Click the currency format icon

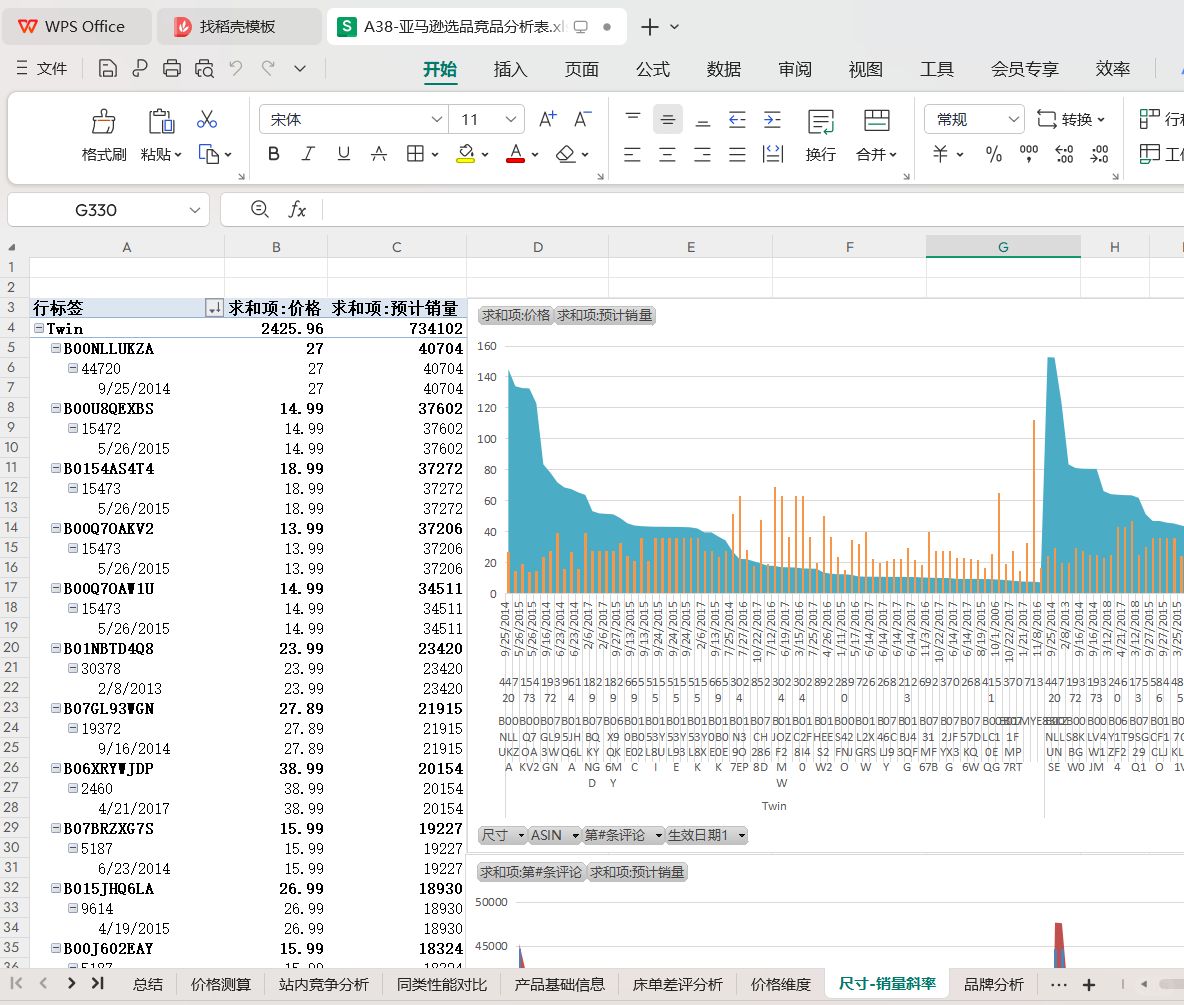tap(940, 155)
